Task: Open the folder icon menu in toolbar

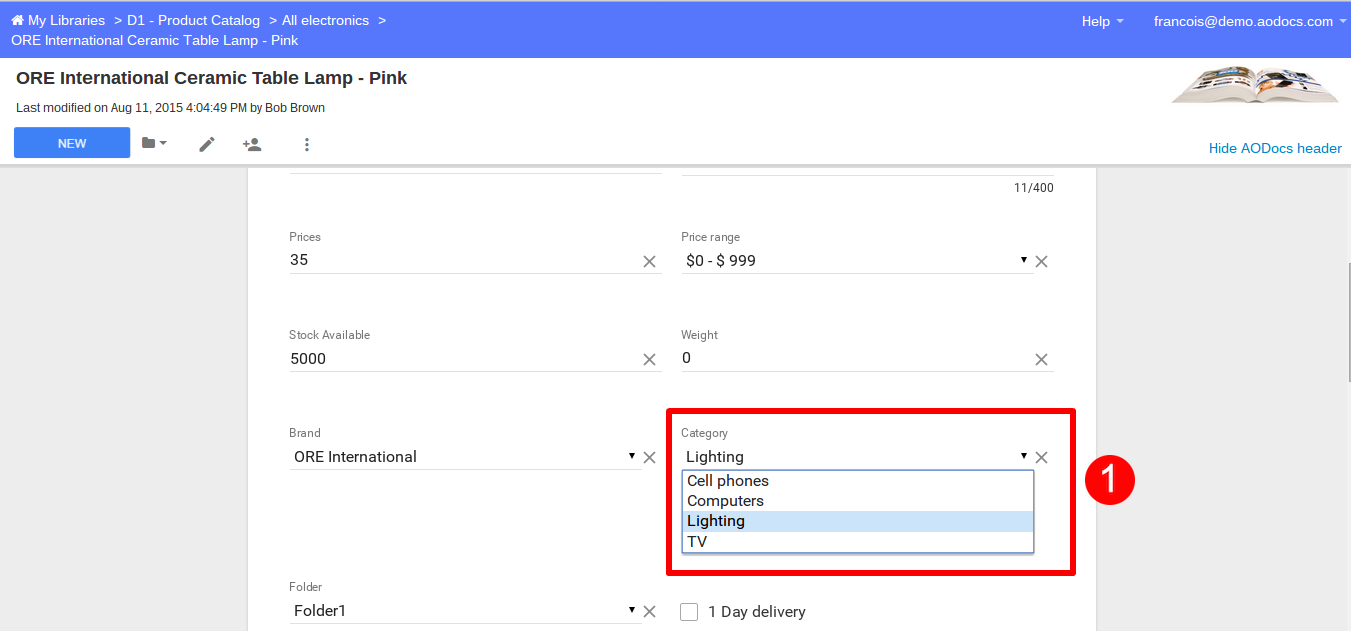Action: [154, 143]
